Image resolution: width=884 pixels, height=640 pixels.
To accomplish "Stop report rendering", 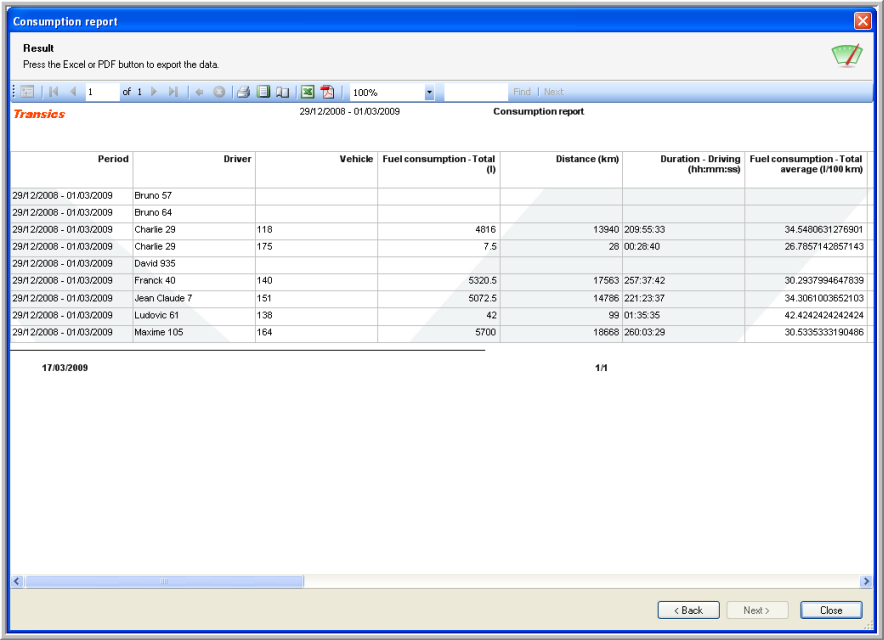I will pos(219,92).
